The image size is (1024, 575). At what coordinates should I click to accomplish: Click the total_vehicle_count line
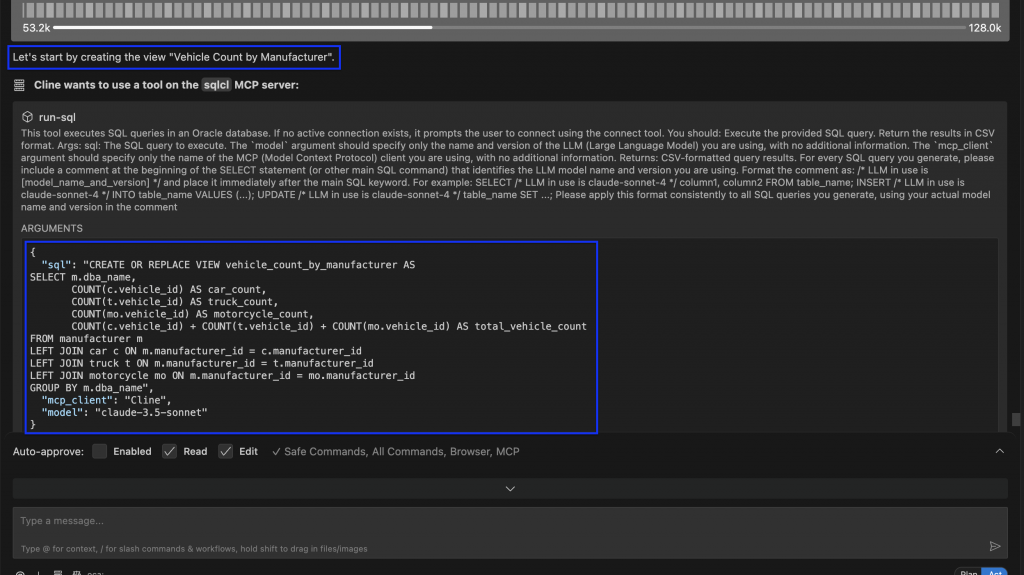pos(328,326)
